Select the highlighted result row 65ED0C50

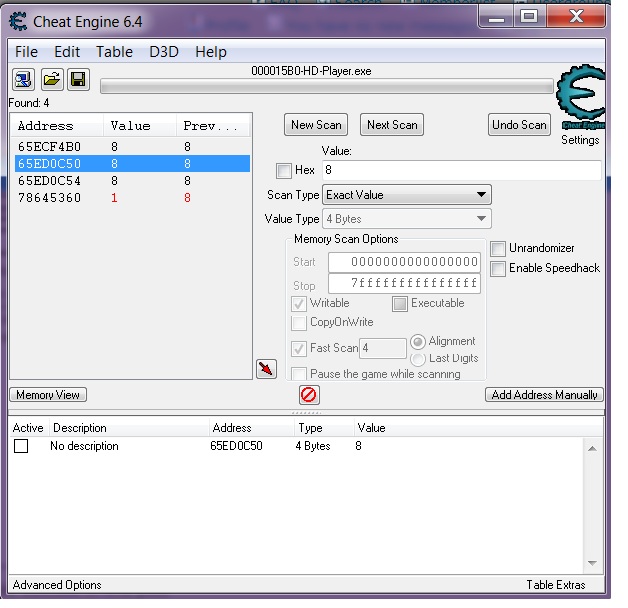tap(132, 164)
